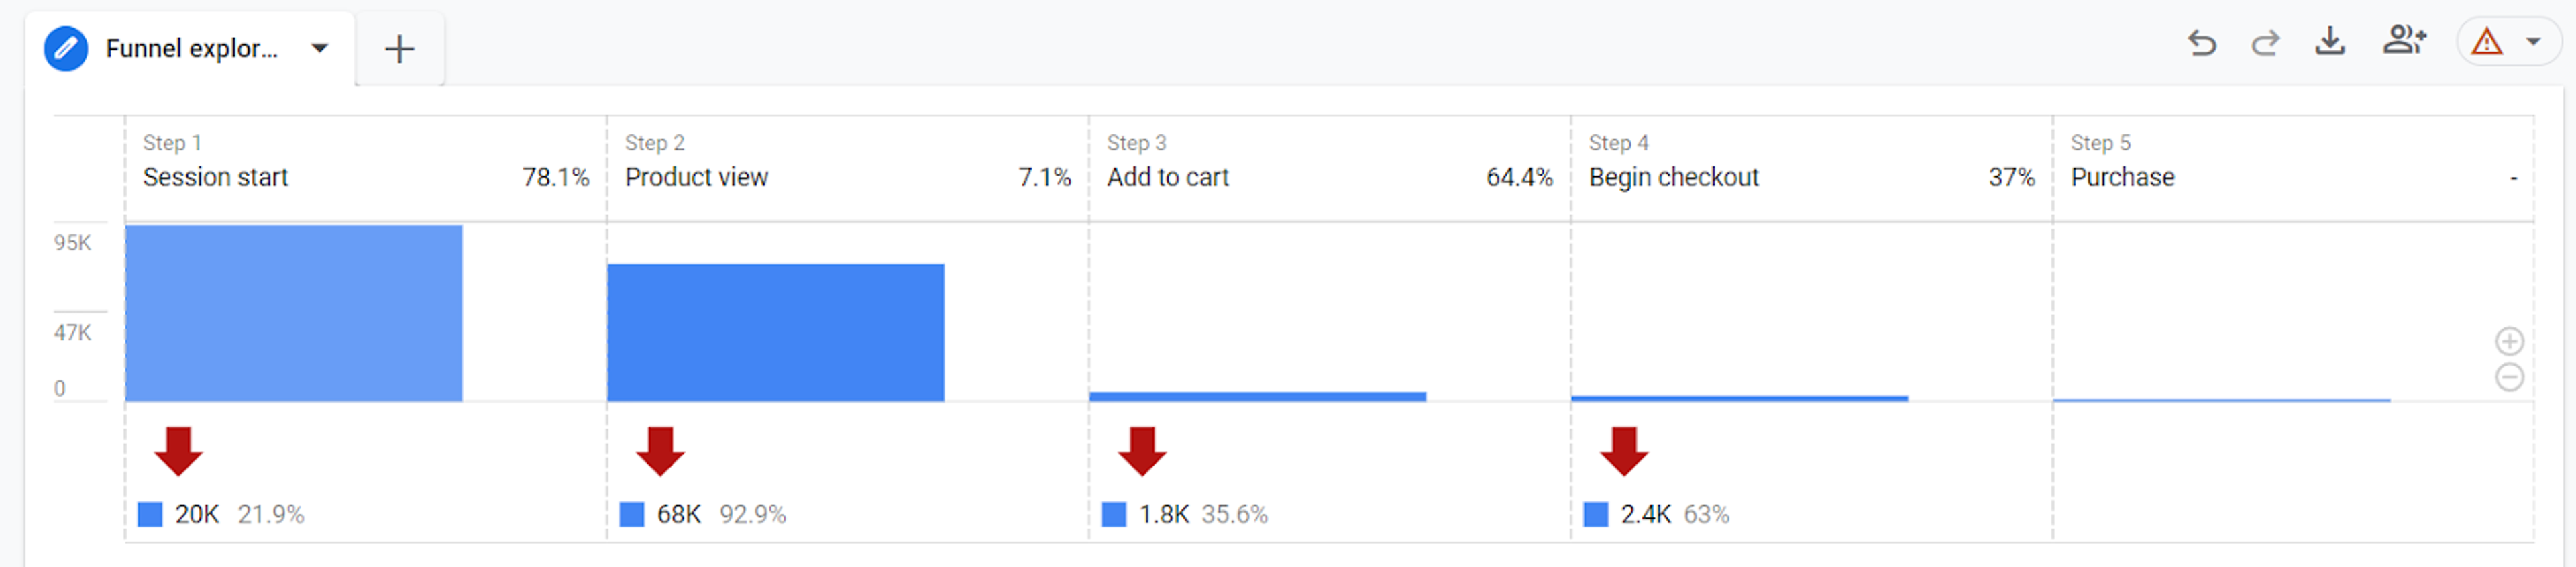Click the Product view funnel bar

point(775,333)
